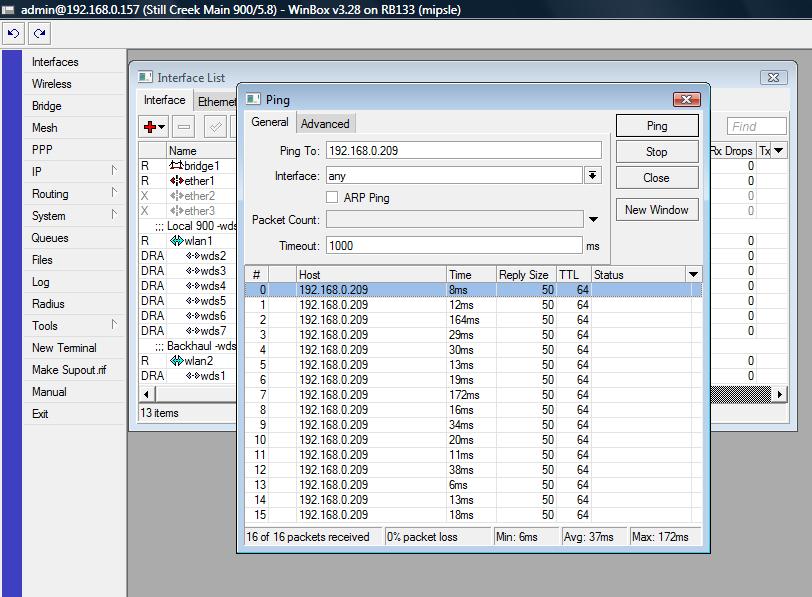
Task: Open the Wireless menu item
Action: point(52,84)
